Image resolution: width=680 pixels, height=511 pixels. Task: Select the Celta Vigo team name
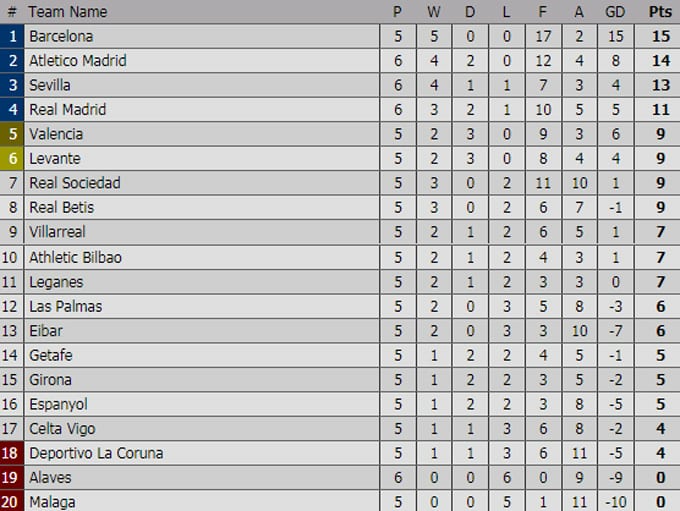[62, 429]
